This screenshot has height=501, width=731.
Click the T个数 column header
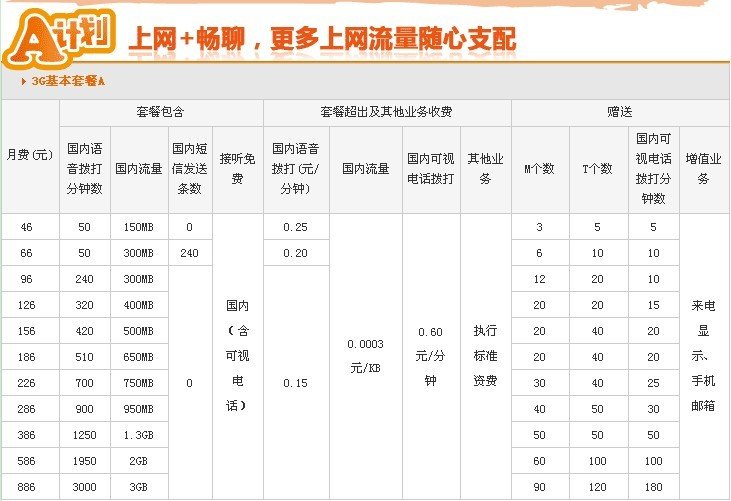pos(598,169)
